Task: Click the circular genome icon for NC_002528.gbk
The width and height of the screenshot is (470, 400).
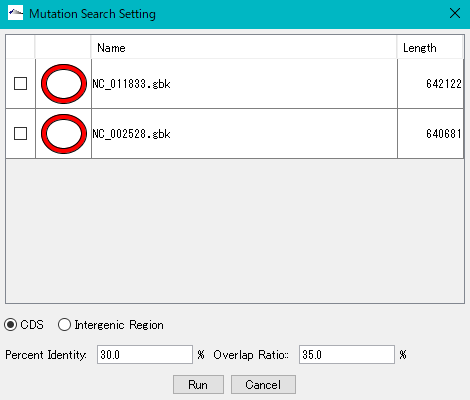Action: click(x=64, y=134)
